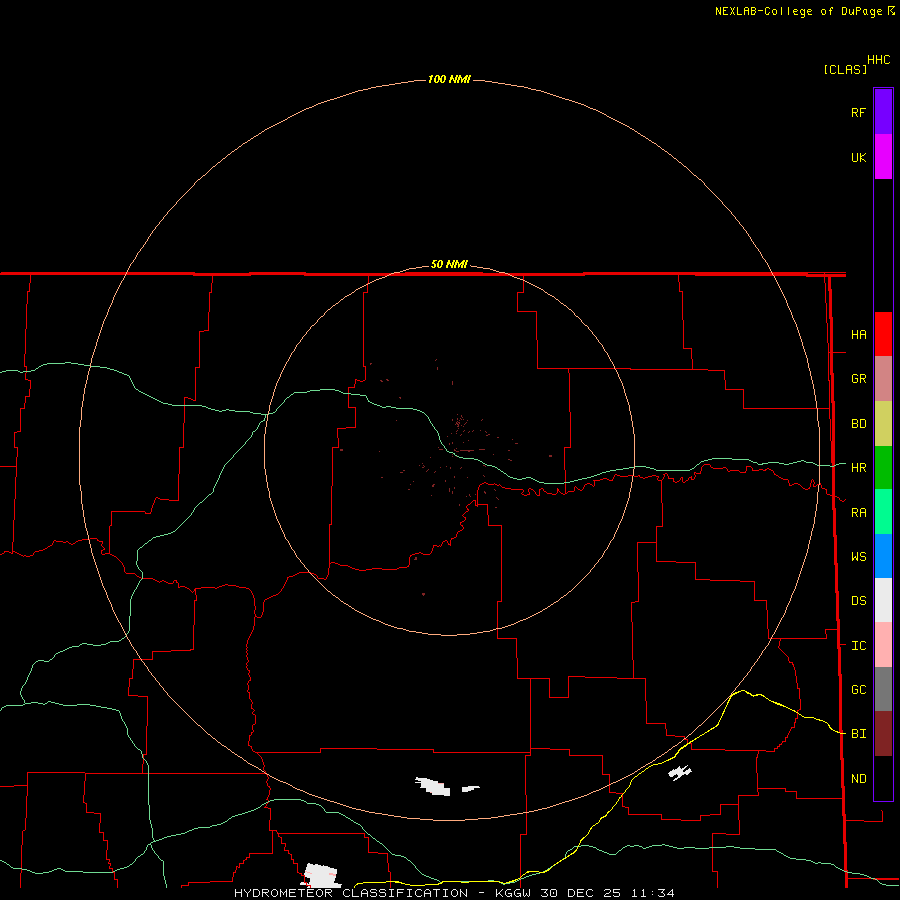Click the WS legend label
Image resolution: width=900 pixels, height=900 pixels.
(x=858, y=557)
